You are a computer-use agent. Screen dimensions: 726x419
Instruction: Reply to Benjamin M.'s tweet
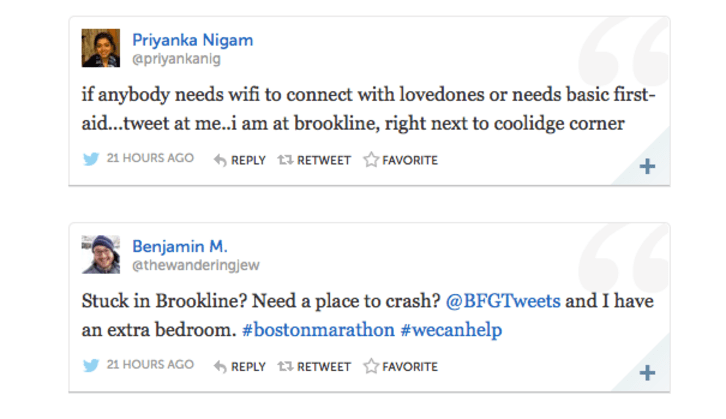click(239, 367)
